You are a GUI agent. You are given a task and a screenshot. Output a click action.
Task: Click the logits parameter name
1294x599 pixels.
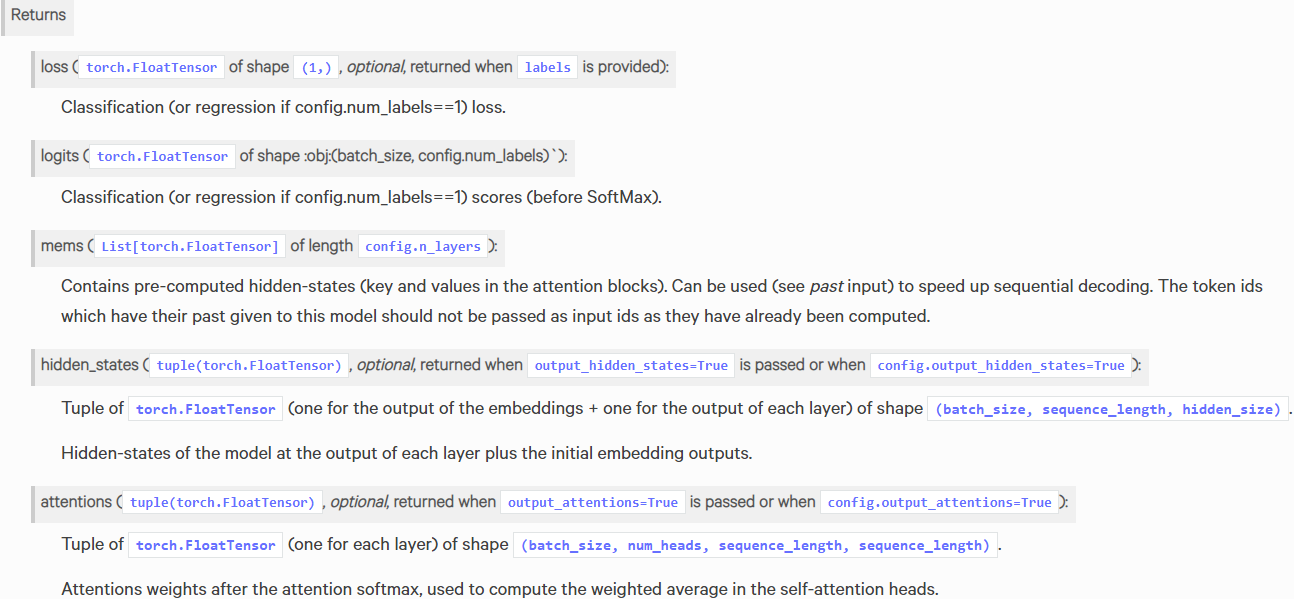pos(60,156)
